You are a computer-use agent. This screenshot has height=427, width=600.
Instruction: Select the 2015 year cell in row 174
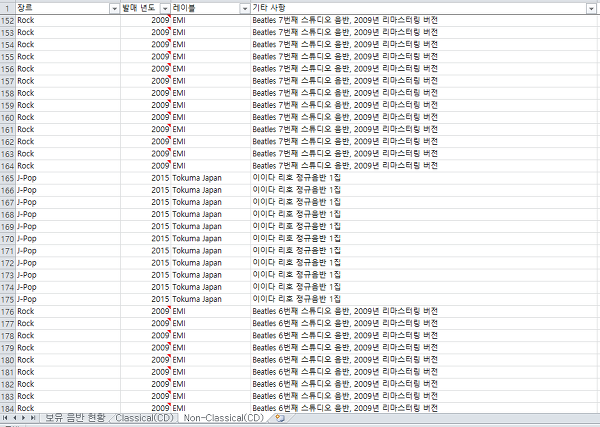pyautogui.click(x=146, y=287)
